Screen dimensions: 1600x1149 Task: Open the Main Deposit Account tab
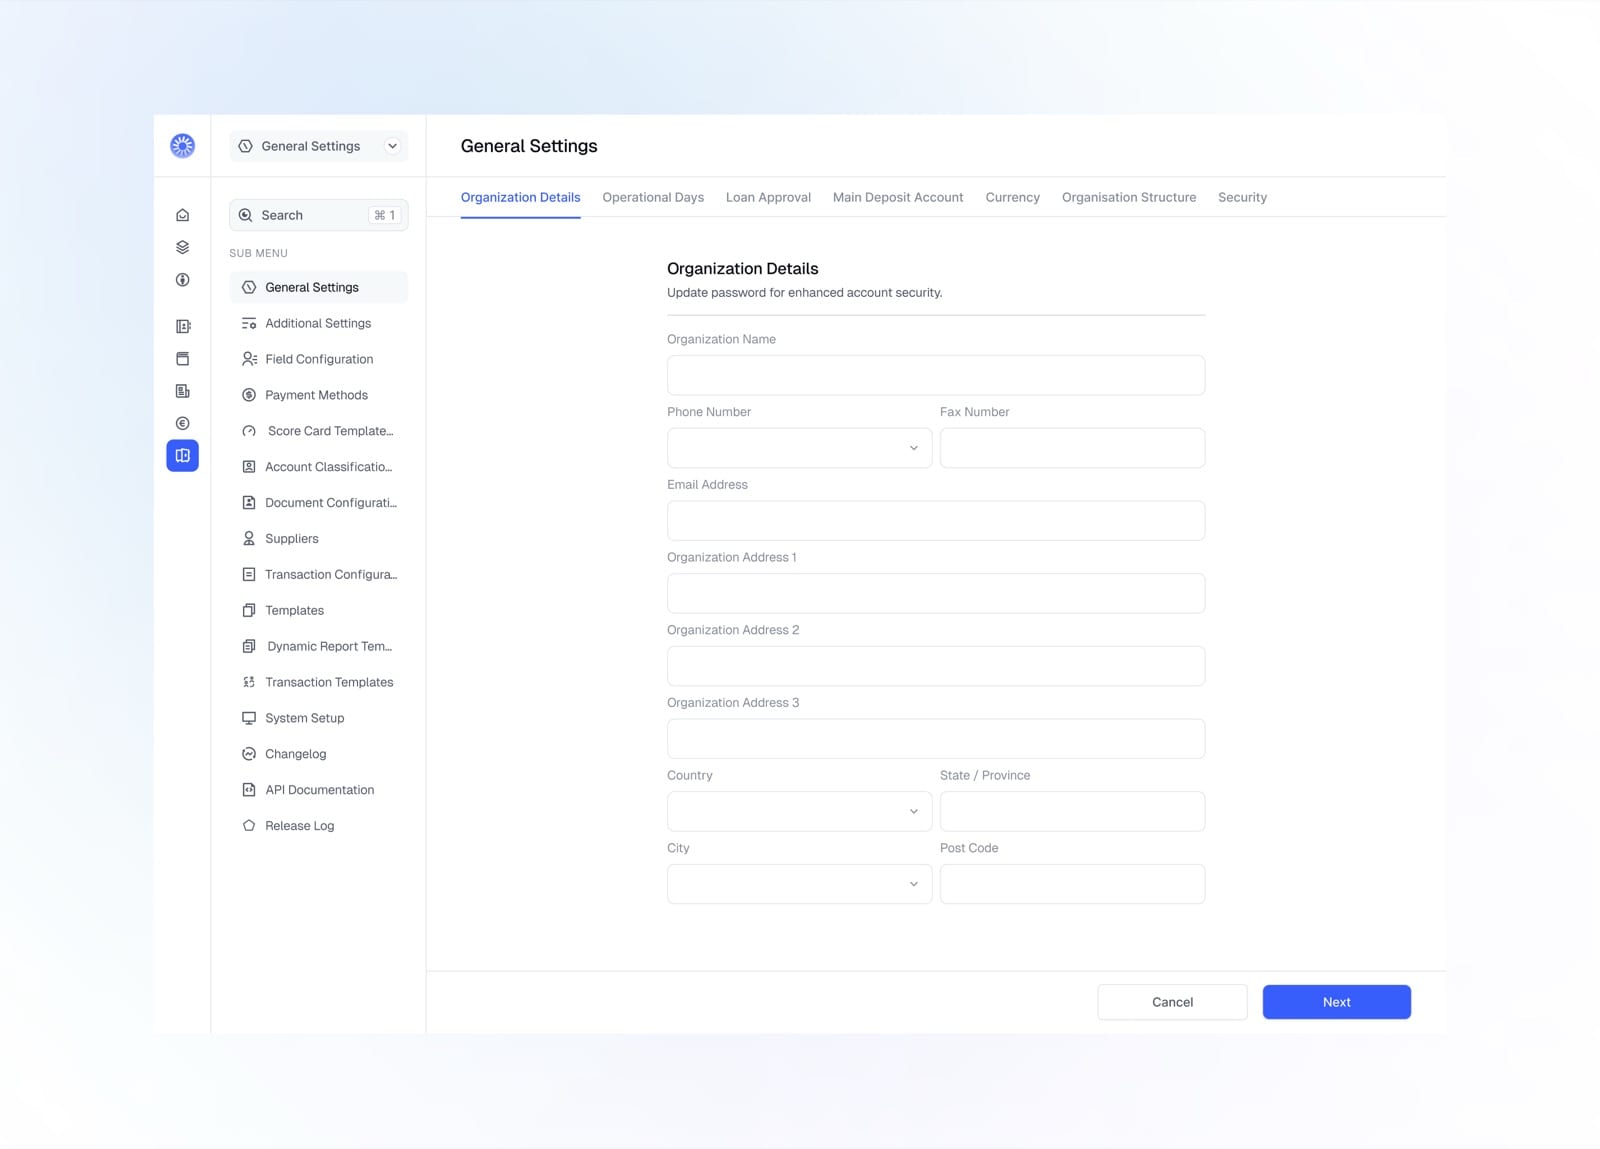click(x=898, y=197)
